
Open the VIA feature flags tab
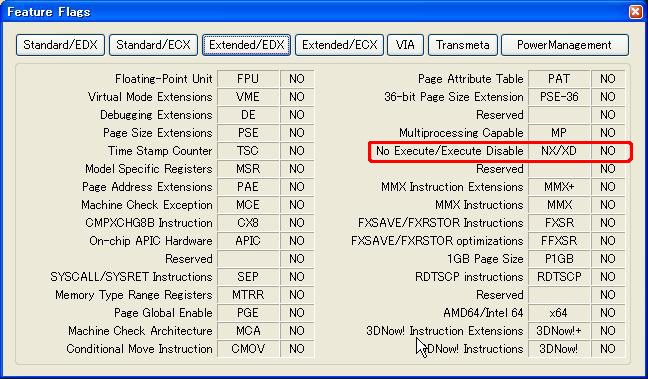(x=405, y=45)
